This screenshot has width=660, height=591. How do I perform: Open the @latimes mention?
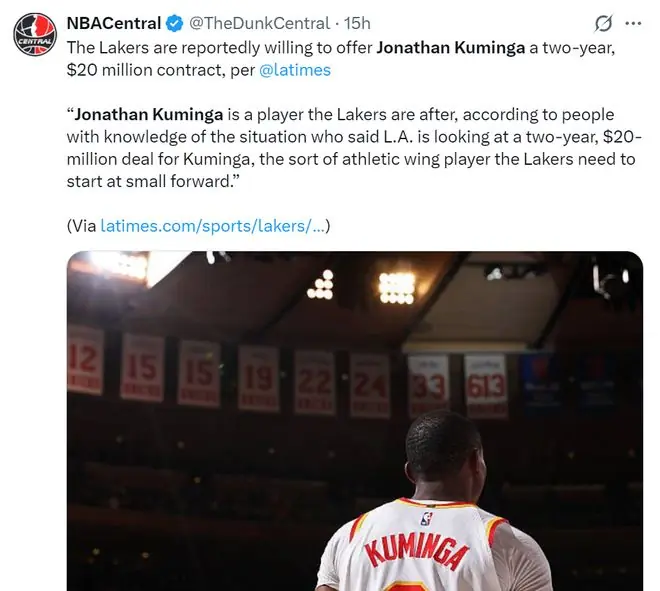[x=295, y=70]
